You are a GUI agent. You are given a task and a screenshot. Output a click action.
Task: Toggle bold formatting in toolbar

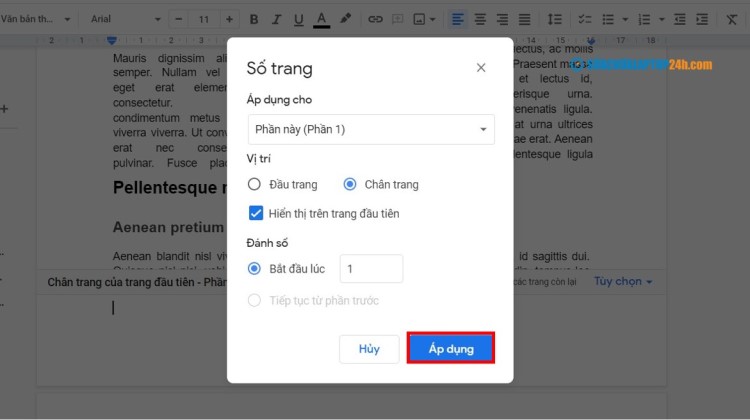[x=254, y=19]
